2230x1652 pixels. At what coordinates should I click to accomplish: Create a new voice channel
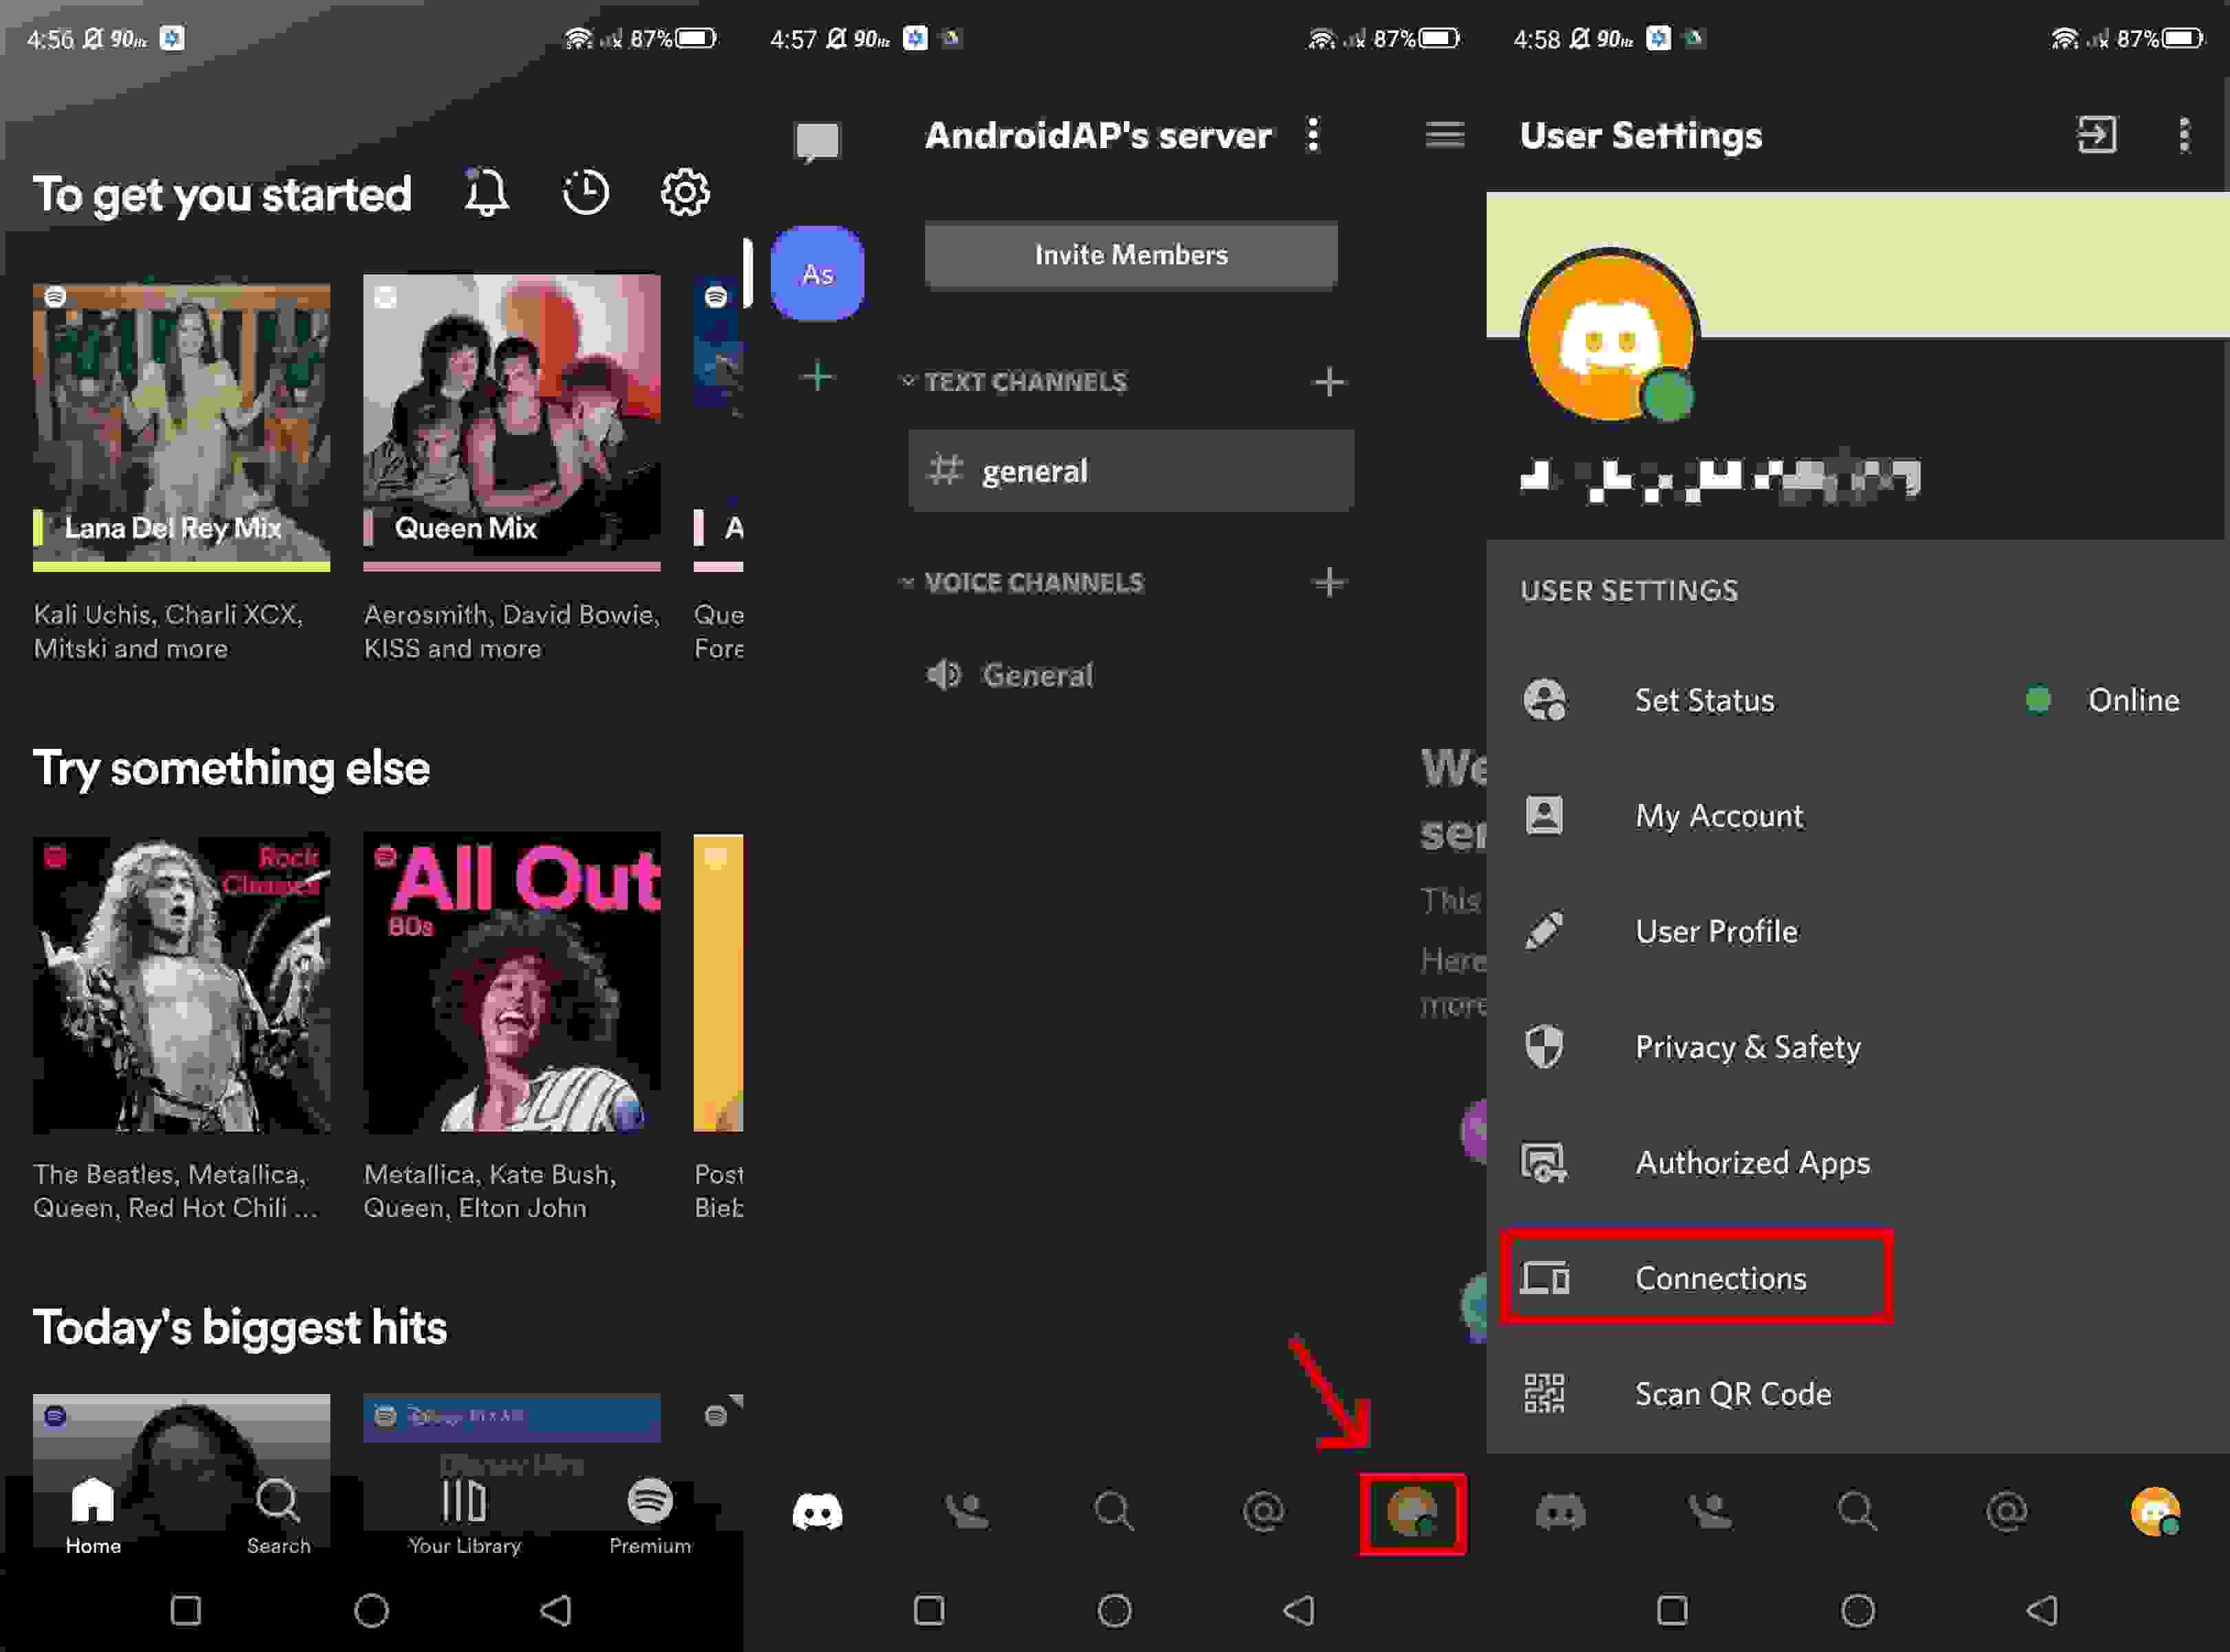click(x=1328, y=582)
